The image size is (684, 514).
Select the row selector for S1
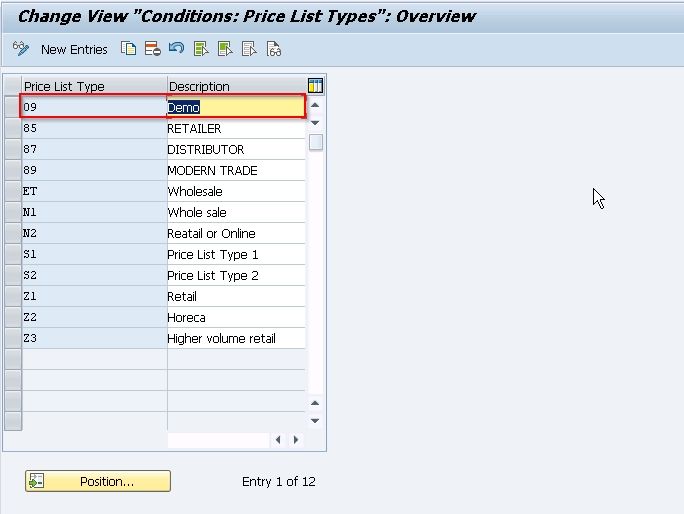pyautogui.click(x=13, y=254)
